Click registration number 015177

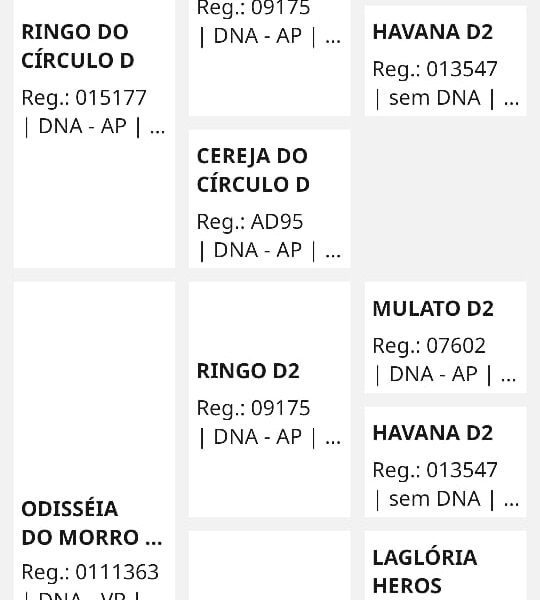(111, 98)
